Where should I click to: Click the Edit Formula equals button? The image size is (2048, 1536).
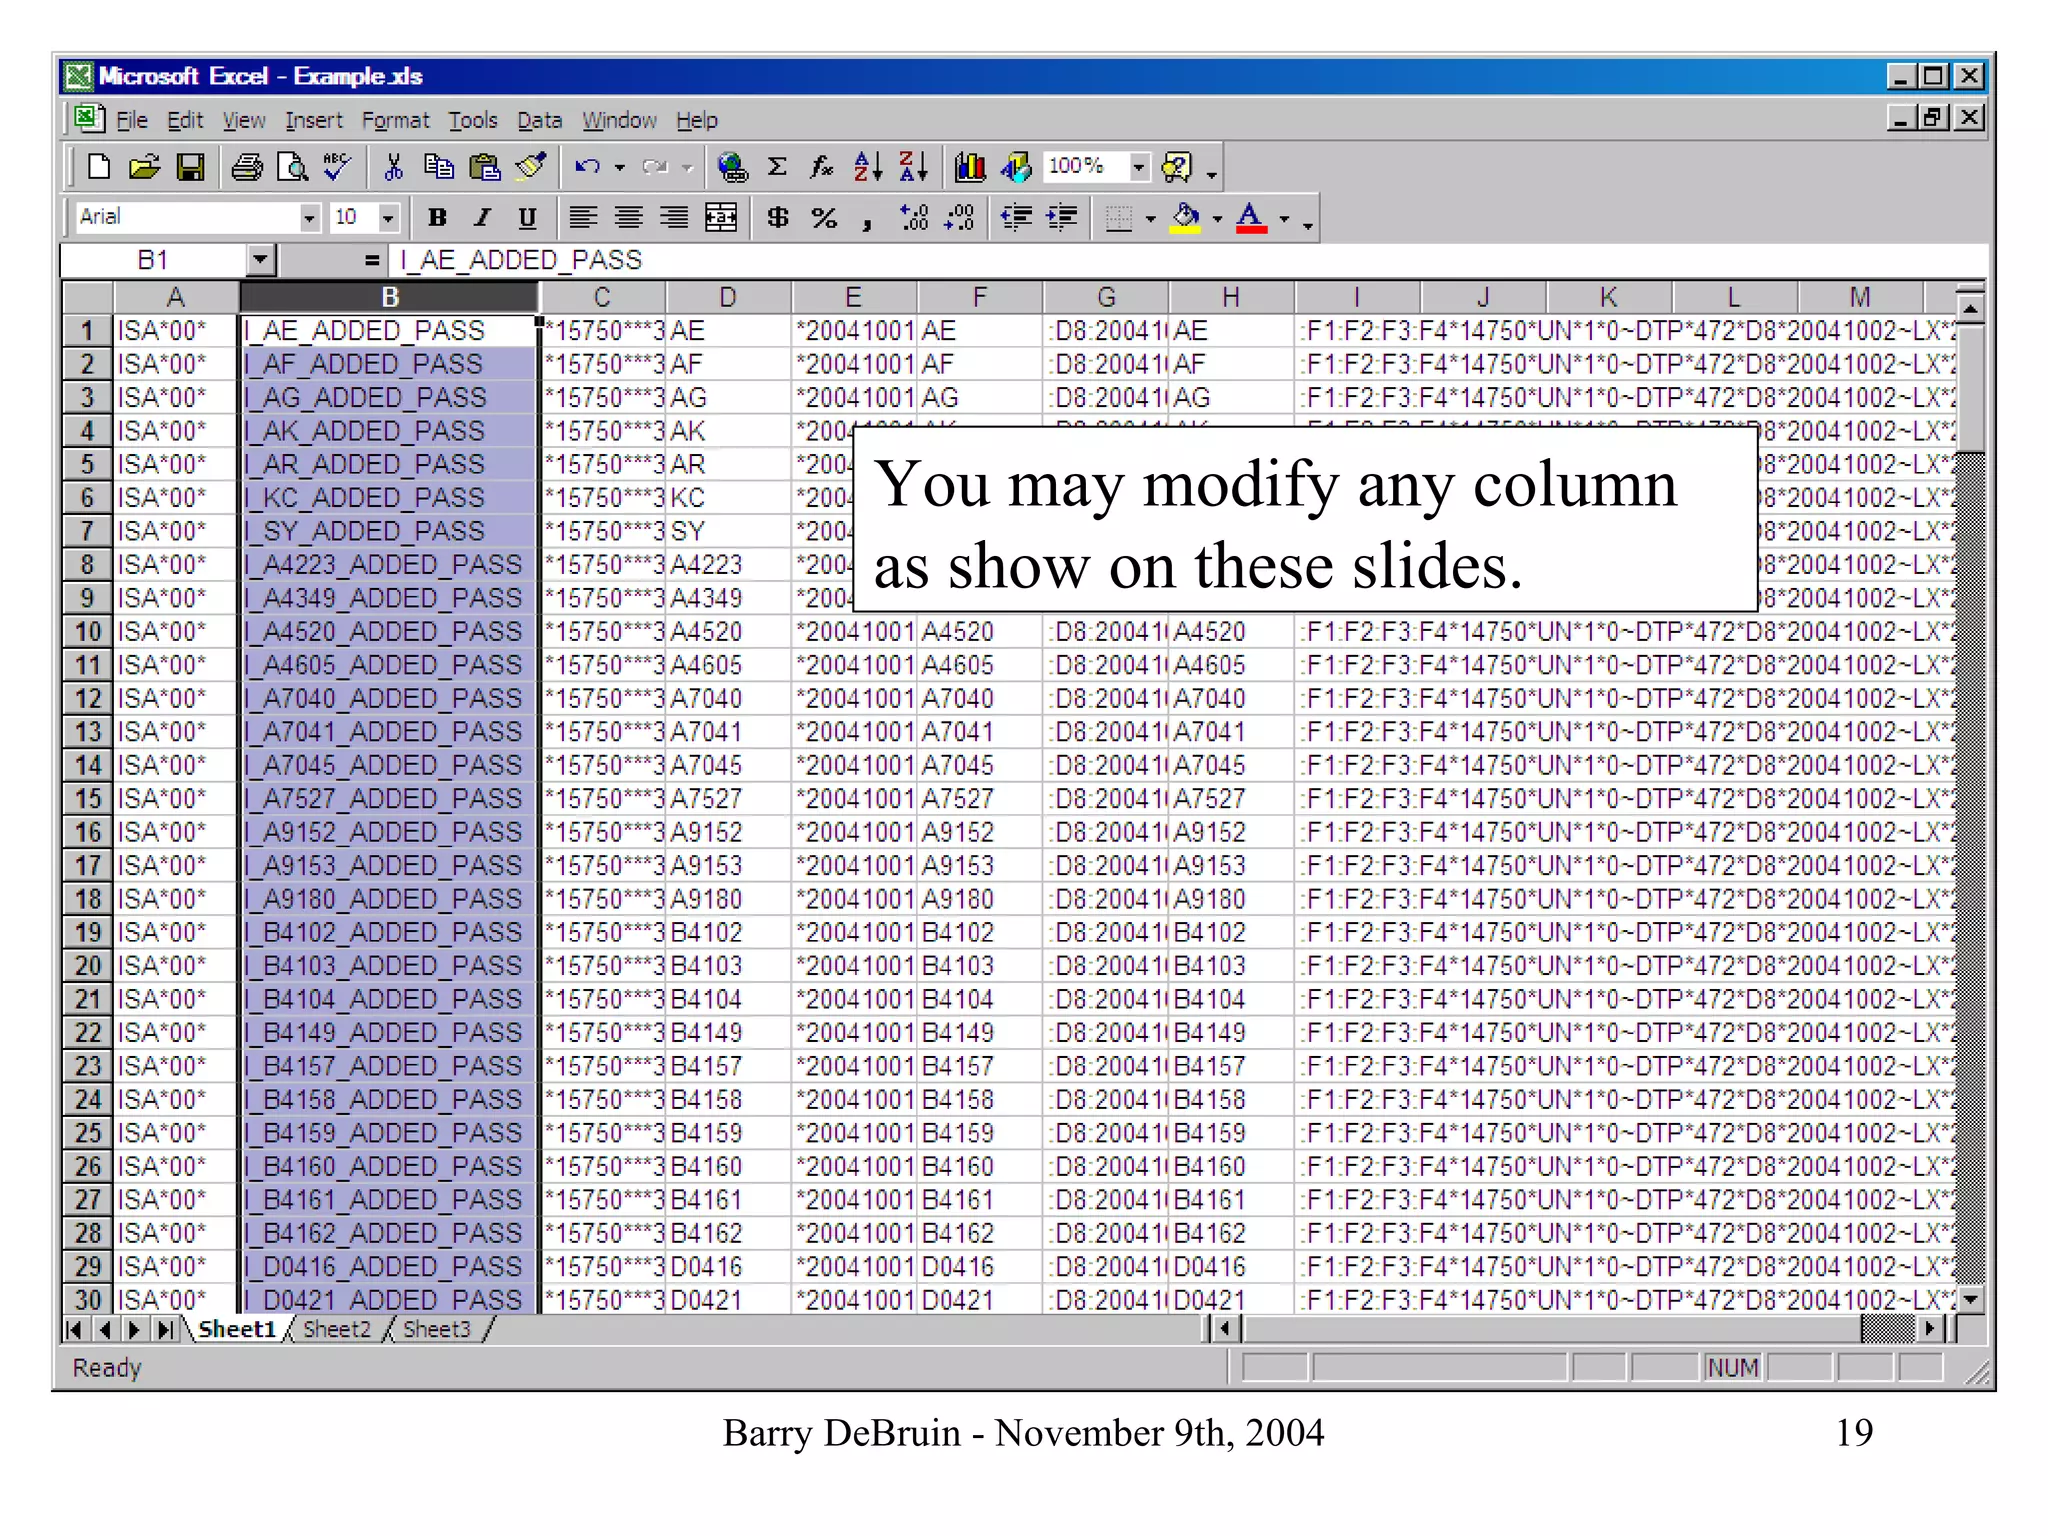(371, 261)
